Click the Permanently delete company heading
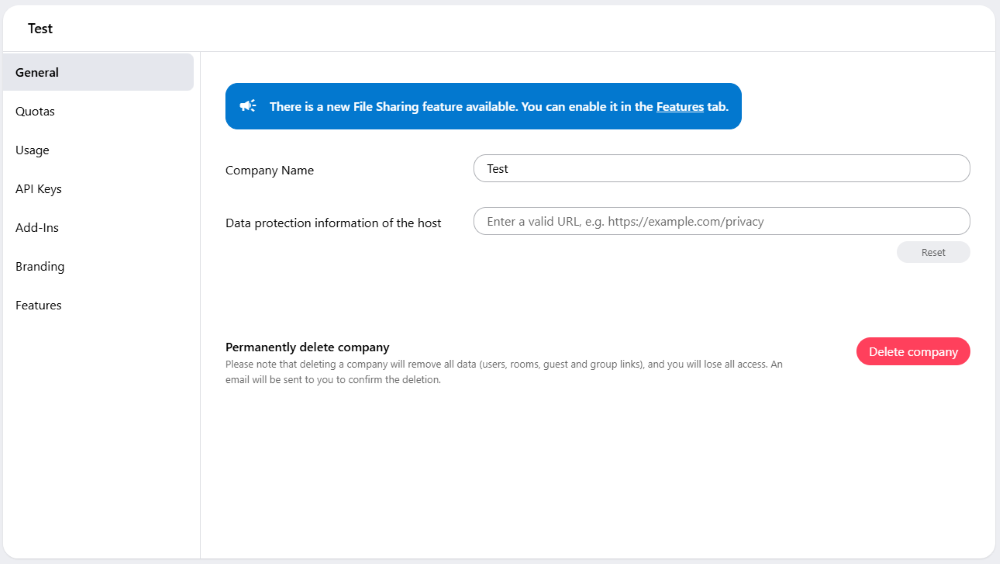This screenshot has width=1000, height=564. pyautogui.click(x=307, y=347)
